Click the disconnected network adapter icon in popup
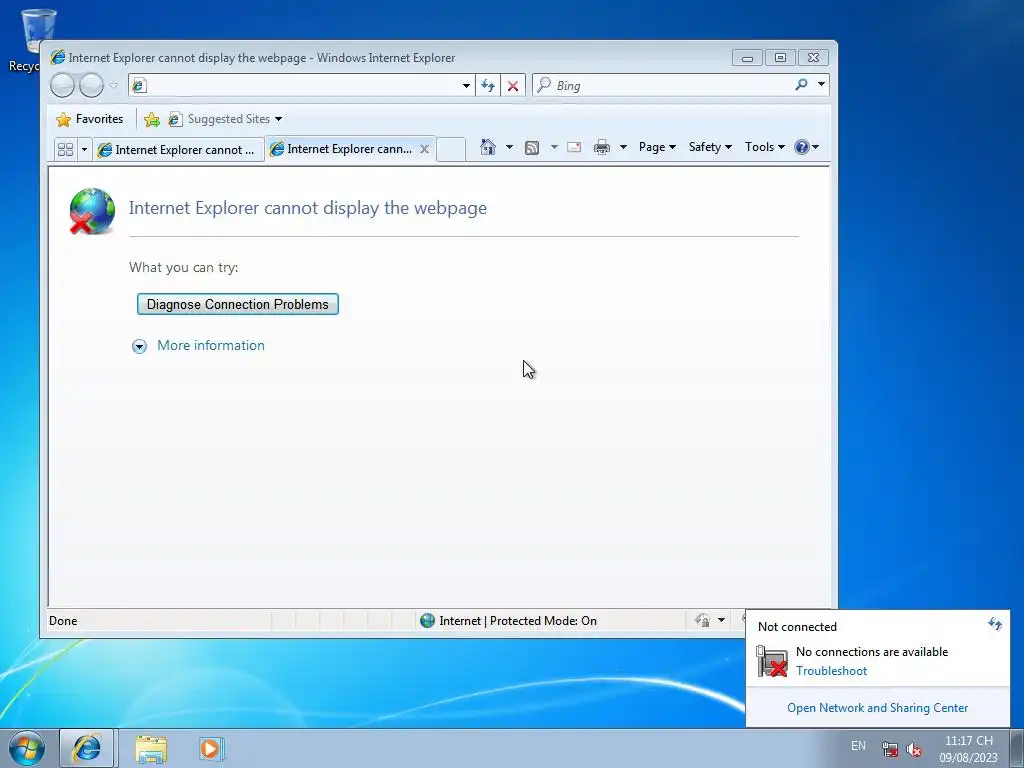Screen dimensions: 1024x768 (772, 661)
